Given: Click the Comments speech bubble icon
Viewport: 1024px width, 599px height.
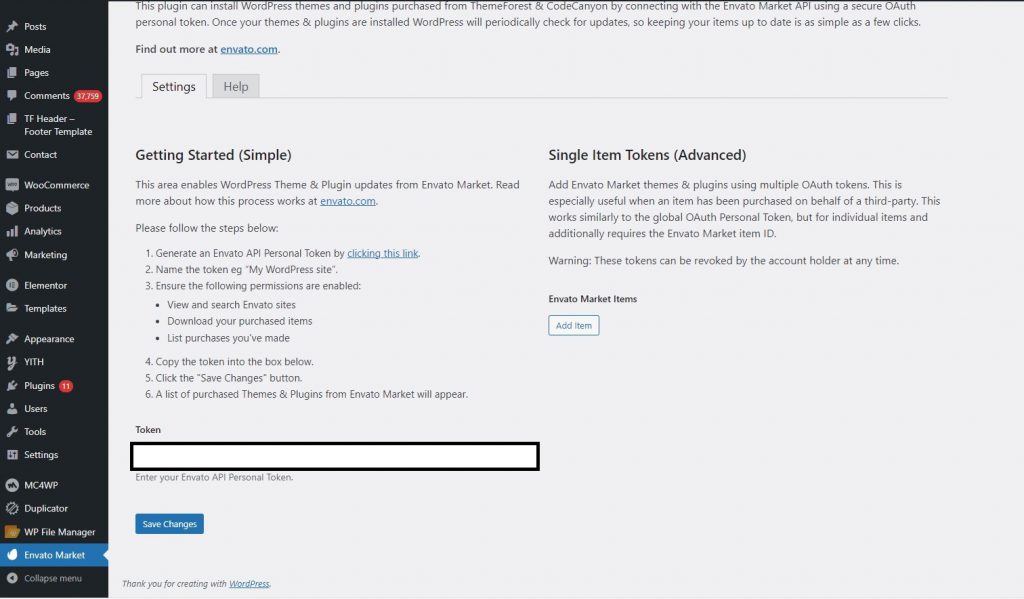Looking at the screenshot, I should (12, 96).
